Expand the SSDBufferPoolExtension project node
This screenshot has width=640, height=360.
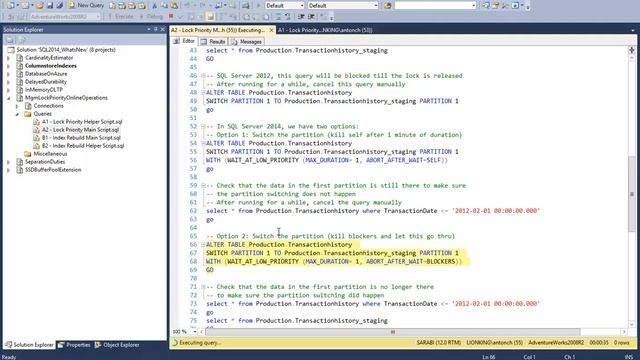pyautogui.click(x=9, y=170)
